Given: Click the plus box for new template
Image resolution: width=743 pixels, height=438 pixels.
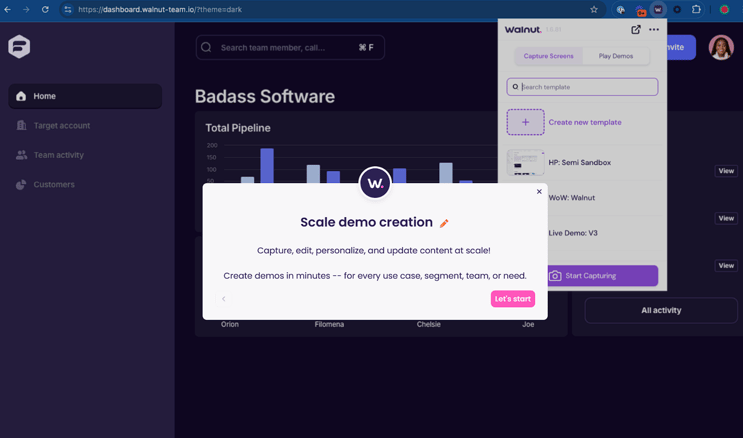Looking at the screenshot, I should 526,122.
